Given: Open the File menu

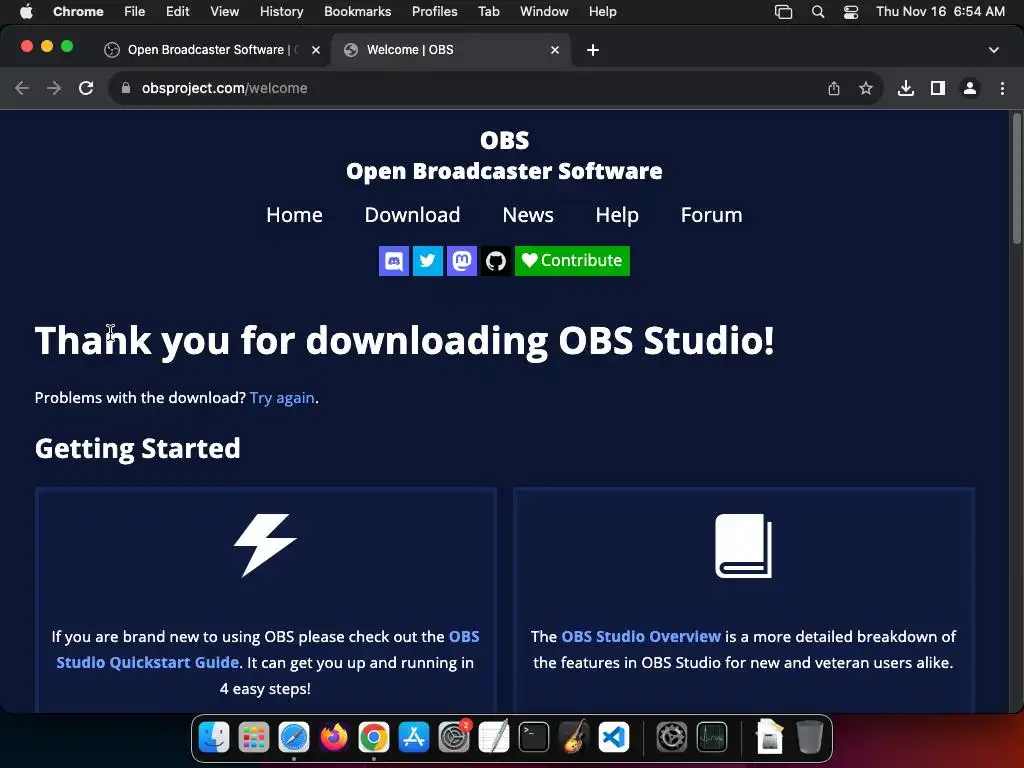Looking at the screenshot, I should 135,12.
